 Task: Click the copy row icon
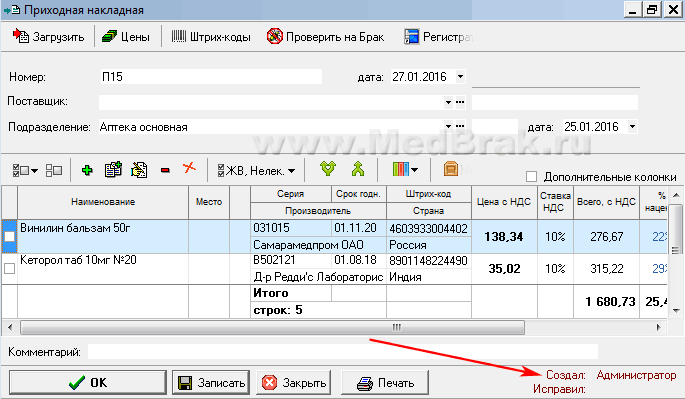113,170
